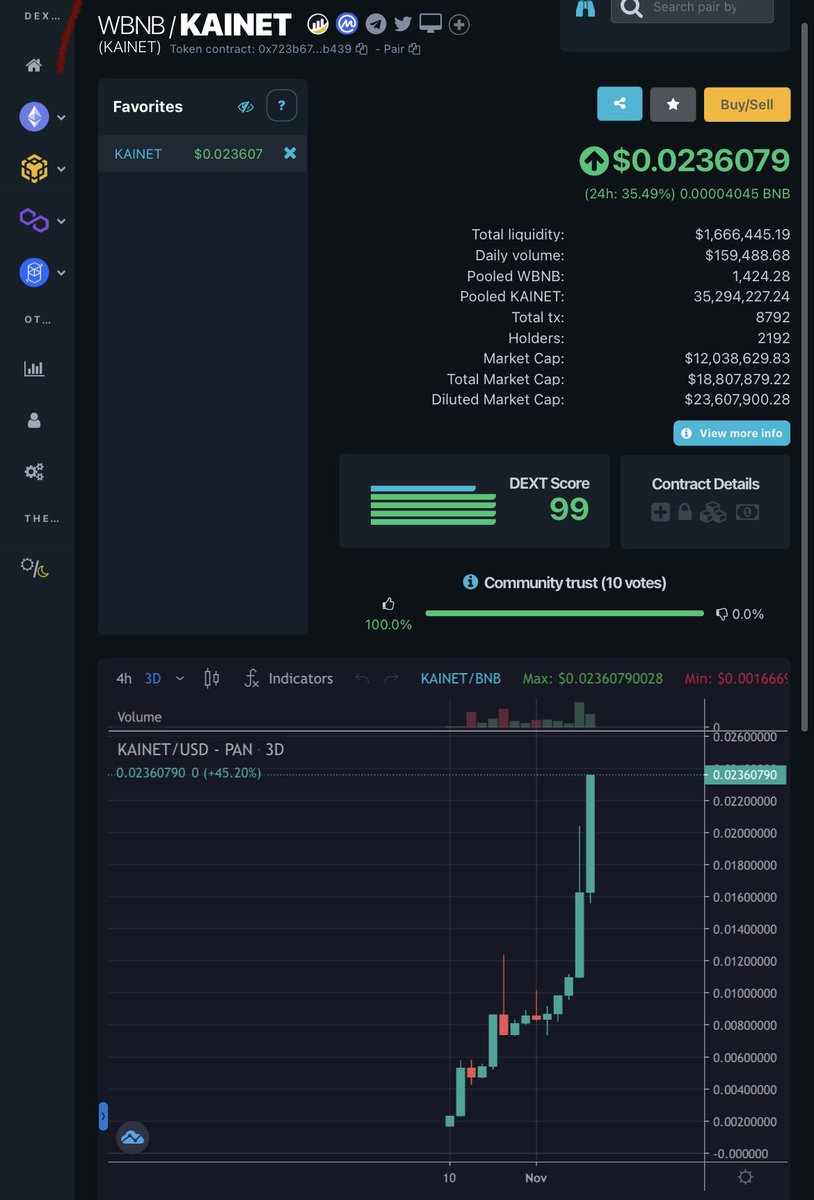This screenshot has height=1200, width=814.
Task: Open the chart Indicators menu
Action: [288, 678]
